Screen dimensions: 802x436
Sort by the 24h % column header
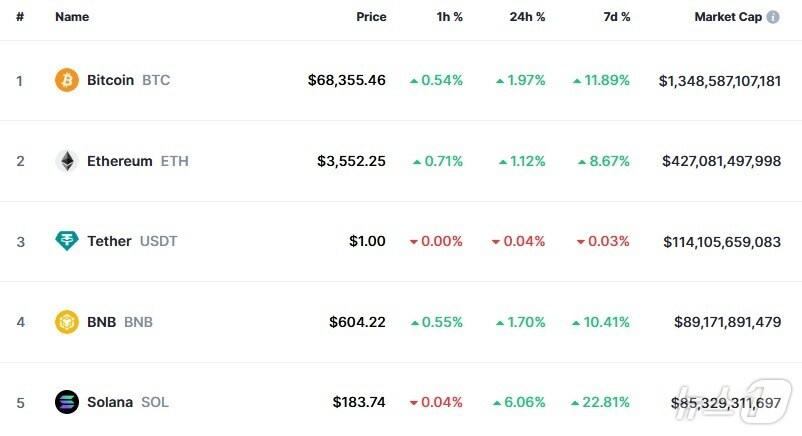525,18
